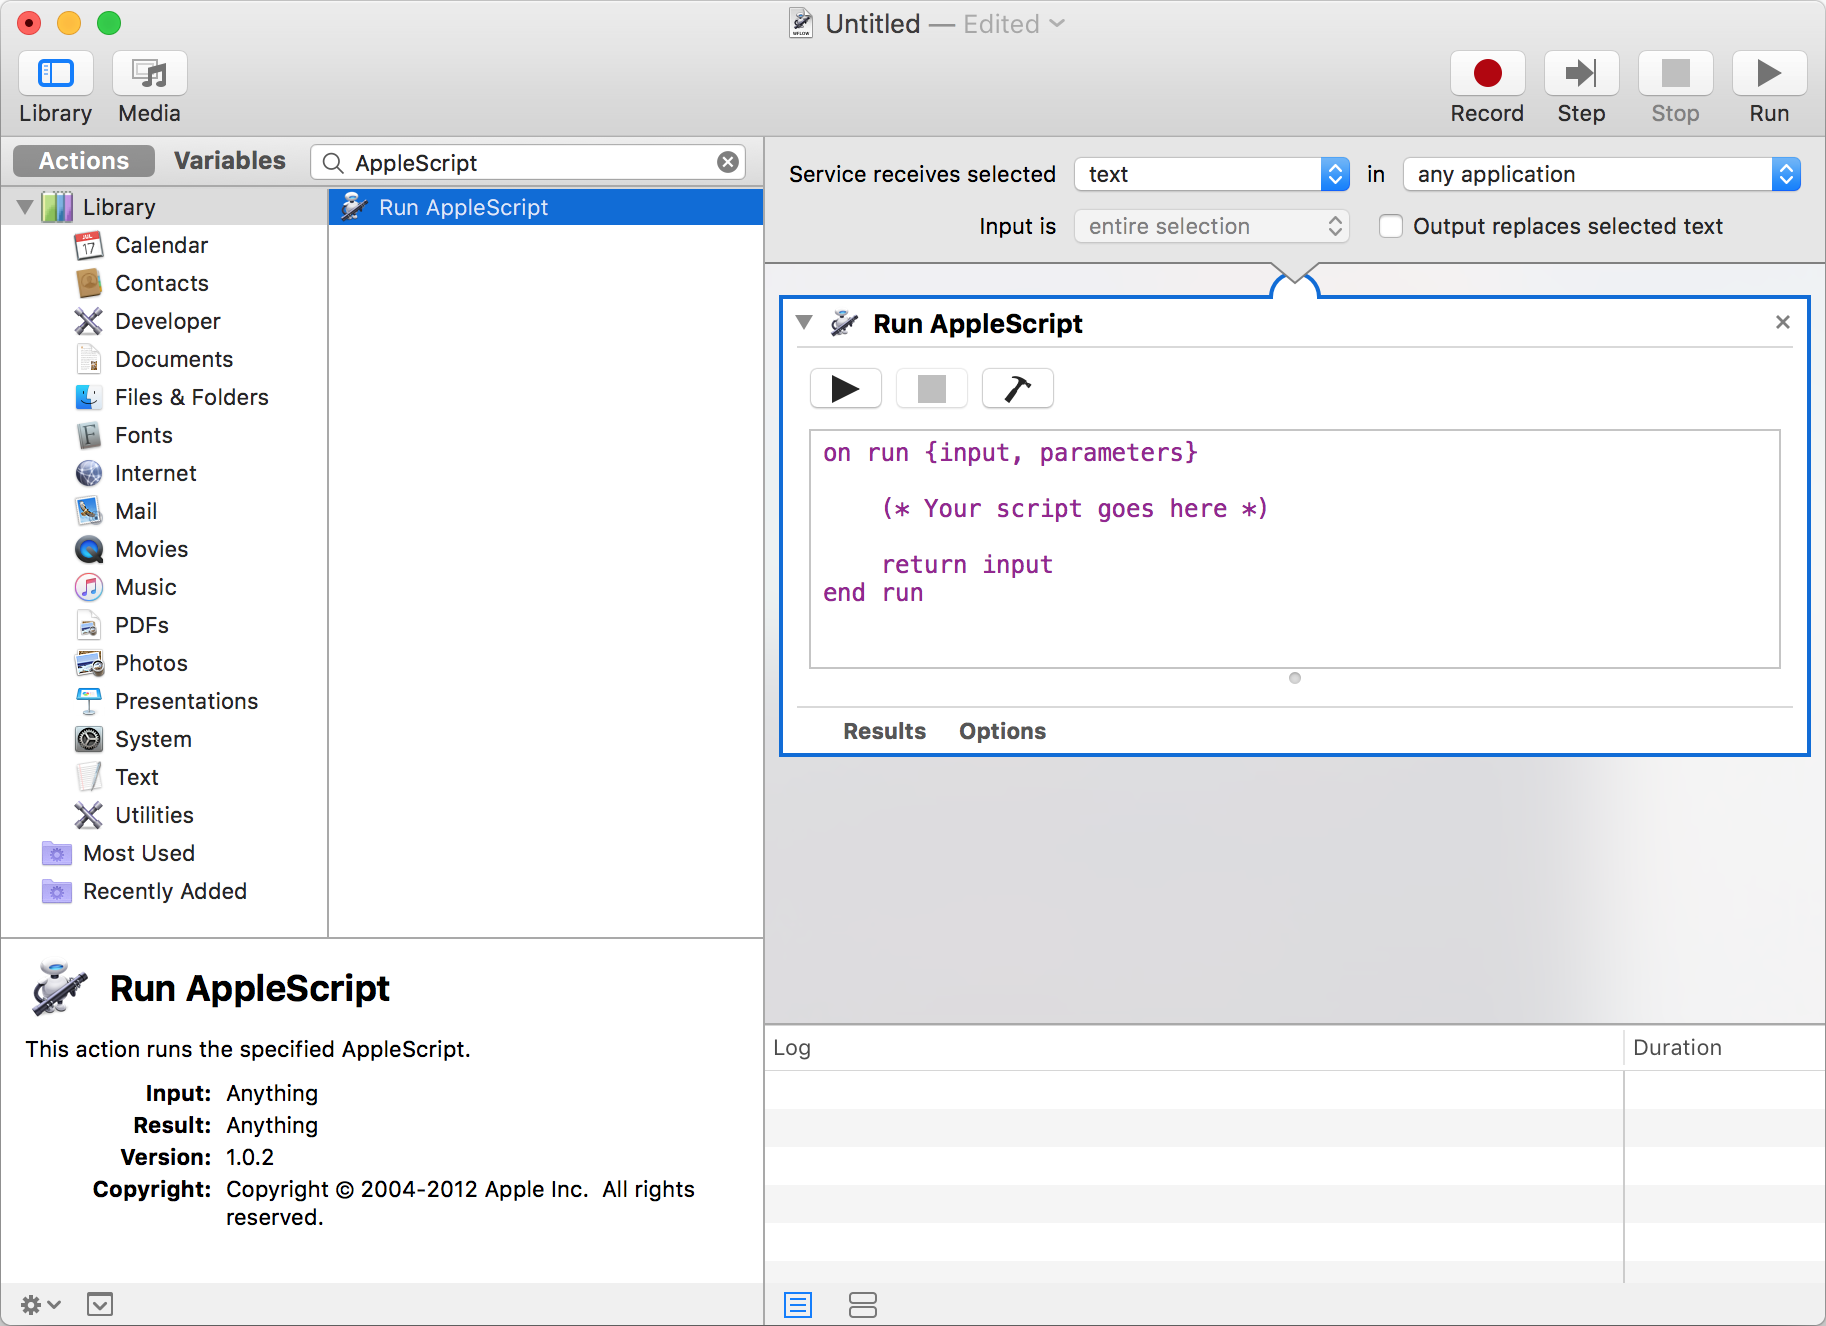Click the Untitled document title icon

(801, 23)
